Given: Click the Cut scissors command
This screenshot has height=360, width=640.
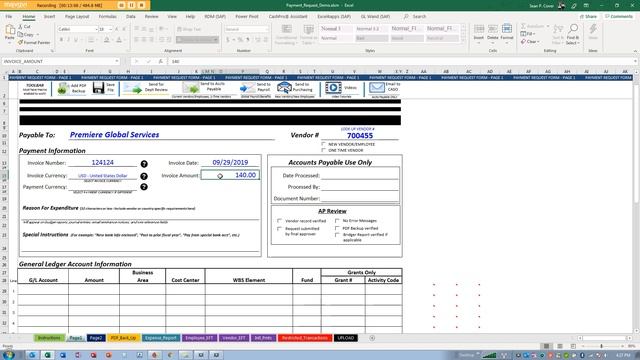Looking at the screenshot, I should pos(24,27).
